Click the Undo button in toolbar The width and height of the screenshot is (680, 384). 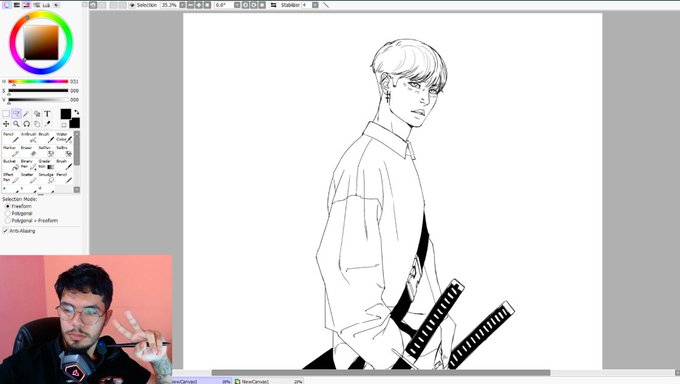tap(93, 5)
